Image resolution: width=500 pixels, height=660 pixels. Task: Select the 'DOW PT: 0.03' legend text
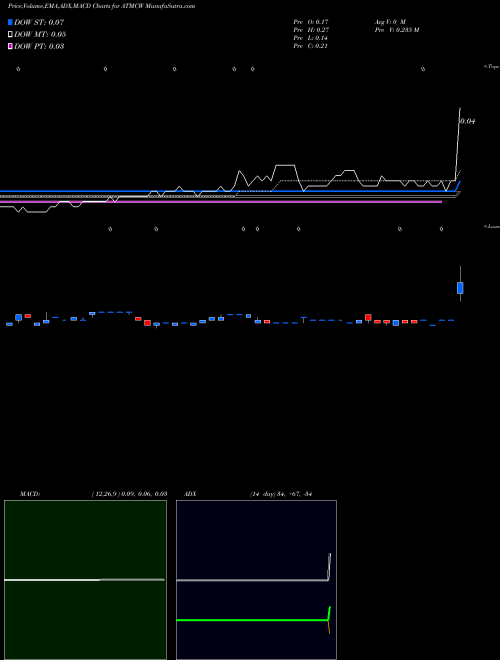point(39,46)
